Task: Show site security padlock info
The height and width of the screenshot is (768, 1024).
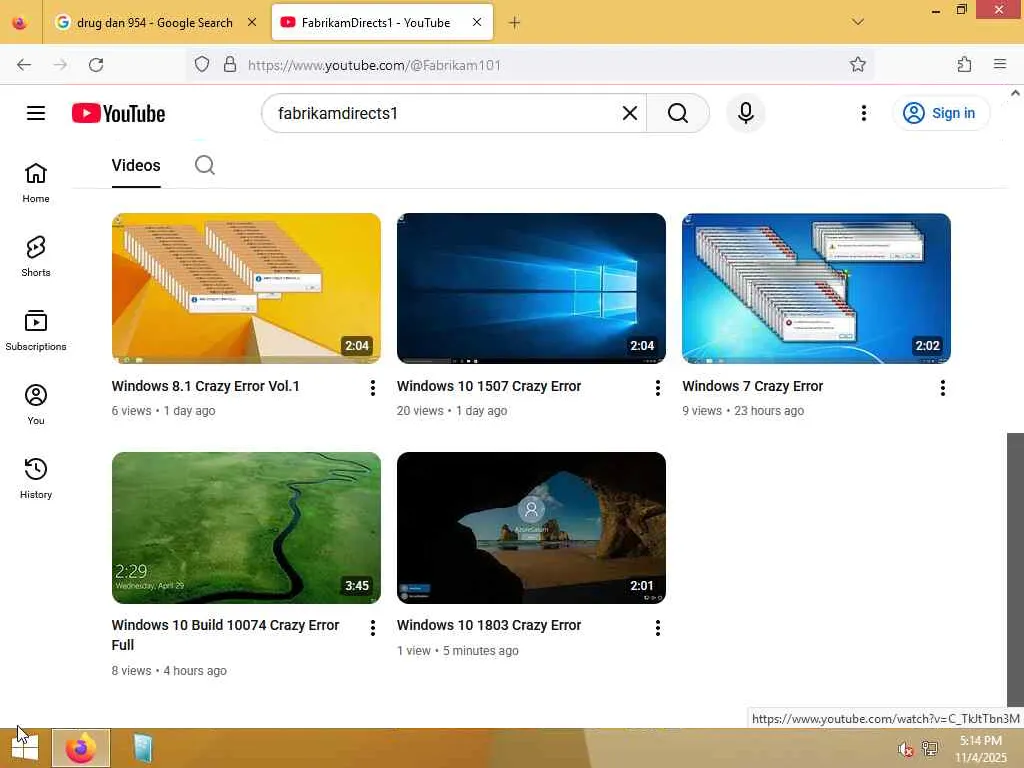Action: point(229,64)
